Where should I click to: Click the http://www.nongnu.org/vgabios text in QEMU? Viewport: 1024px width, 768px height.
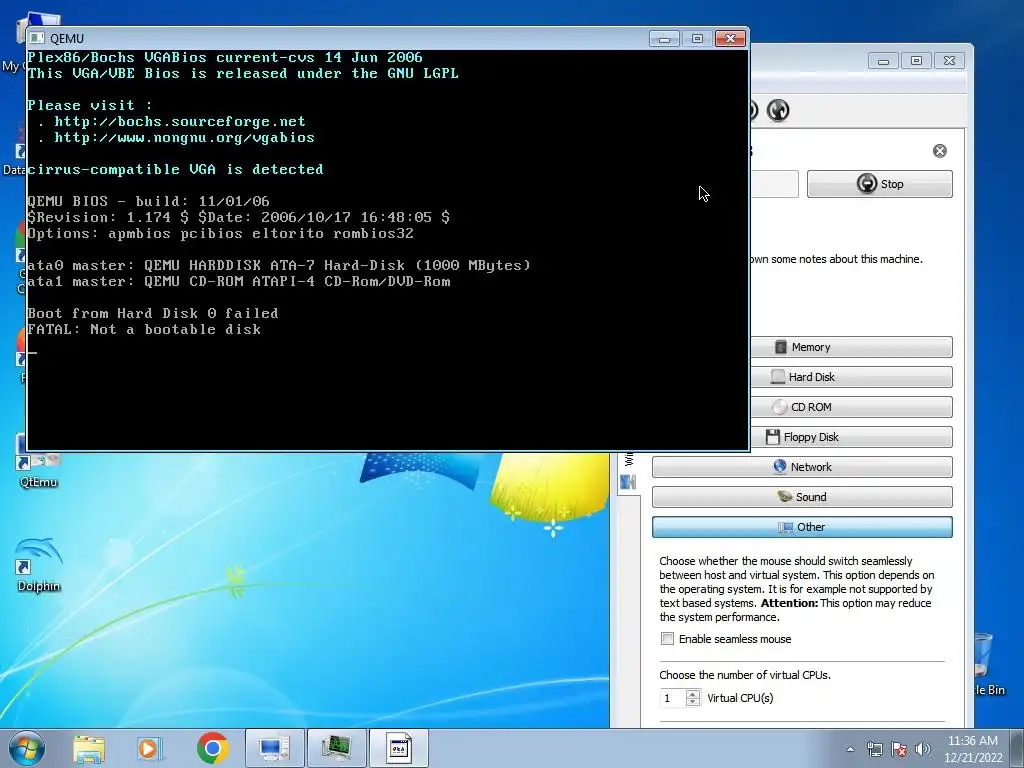click(184, 138)
